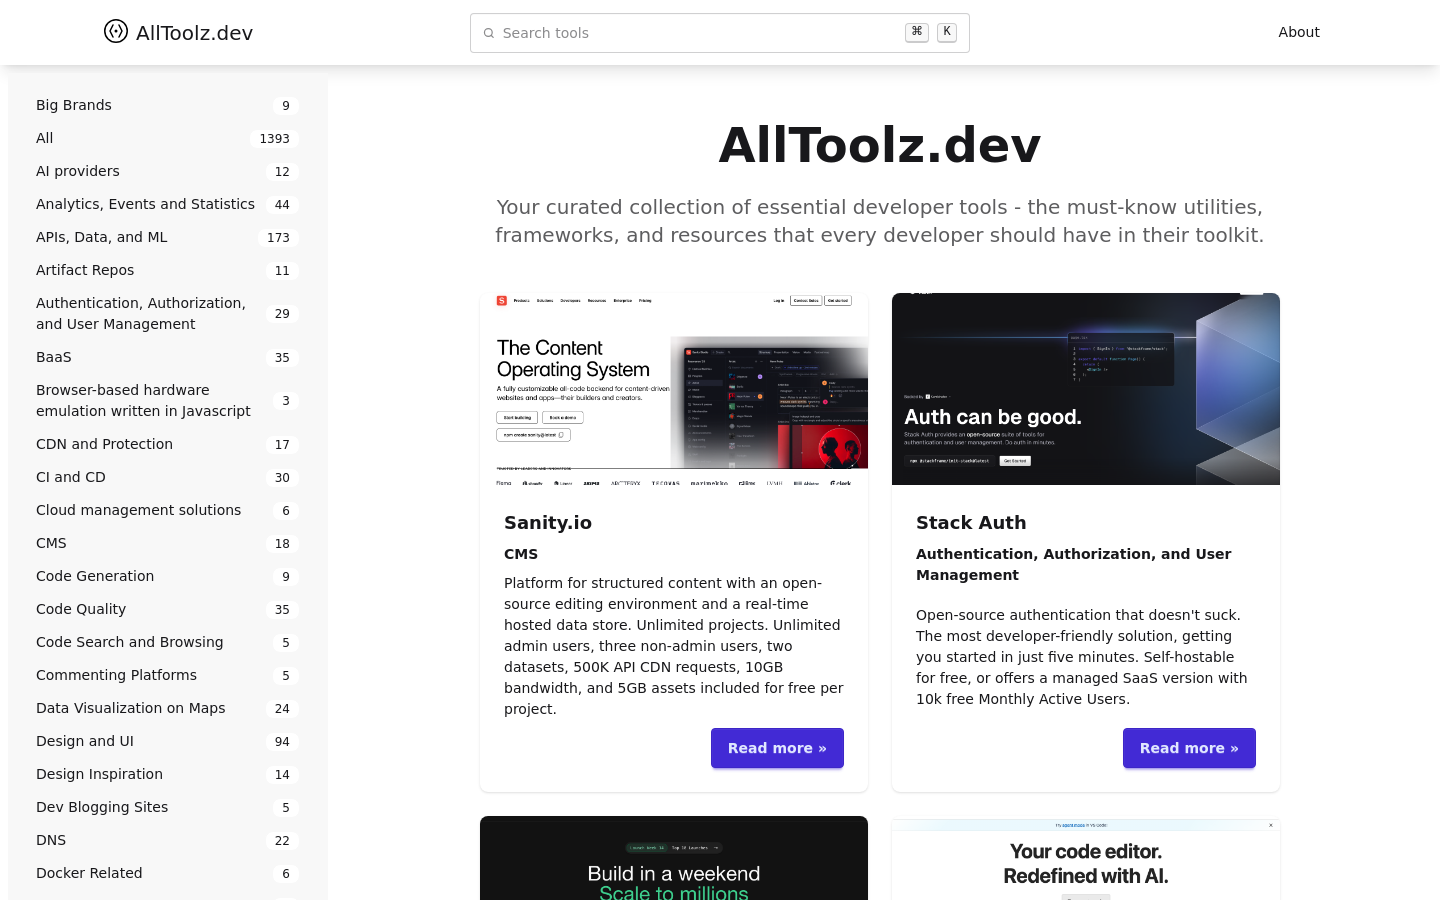Open the CI and CD category
Screen dimensions: 1440x900
[168, 477]
